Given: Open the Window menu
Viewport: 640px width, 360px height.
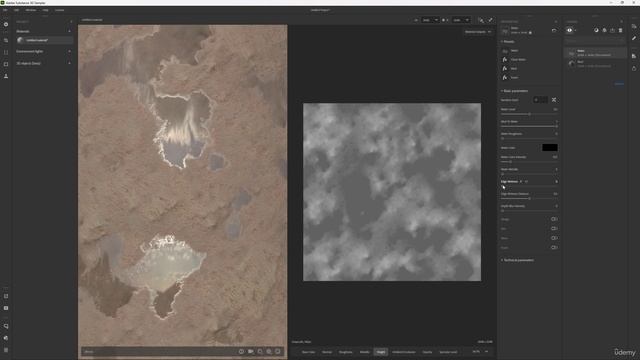Looking at the screenshot, I should 31,10.
